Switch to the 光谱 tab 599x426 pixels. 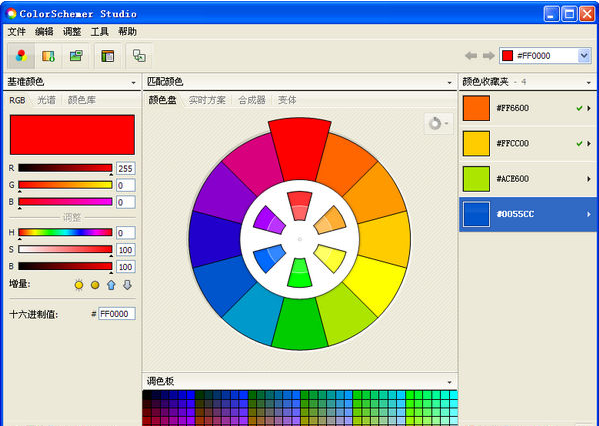[x=46, y=100]
